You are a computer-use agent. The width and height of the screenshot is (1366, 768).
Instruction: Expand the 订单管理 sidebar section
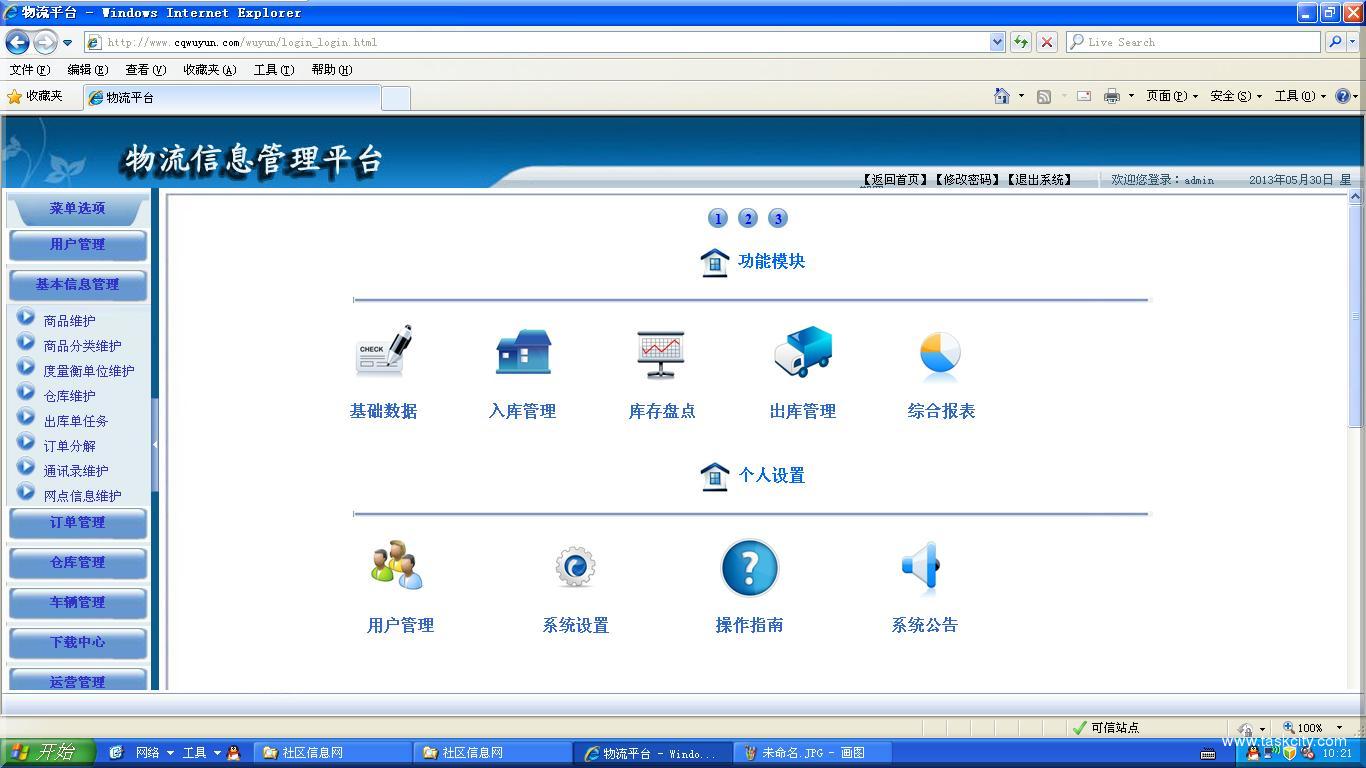pyautogui.click(x=78, y=523)
